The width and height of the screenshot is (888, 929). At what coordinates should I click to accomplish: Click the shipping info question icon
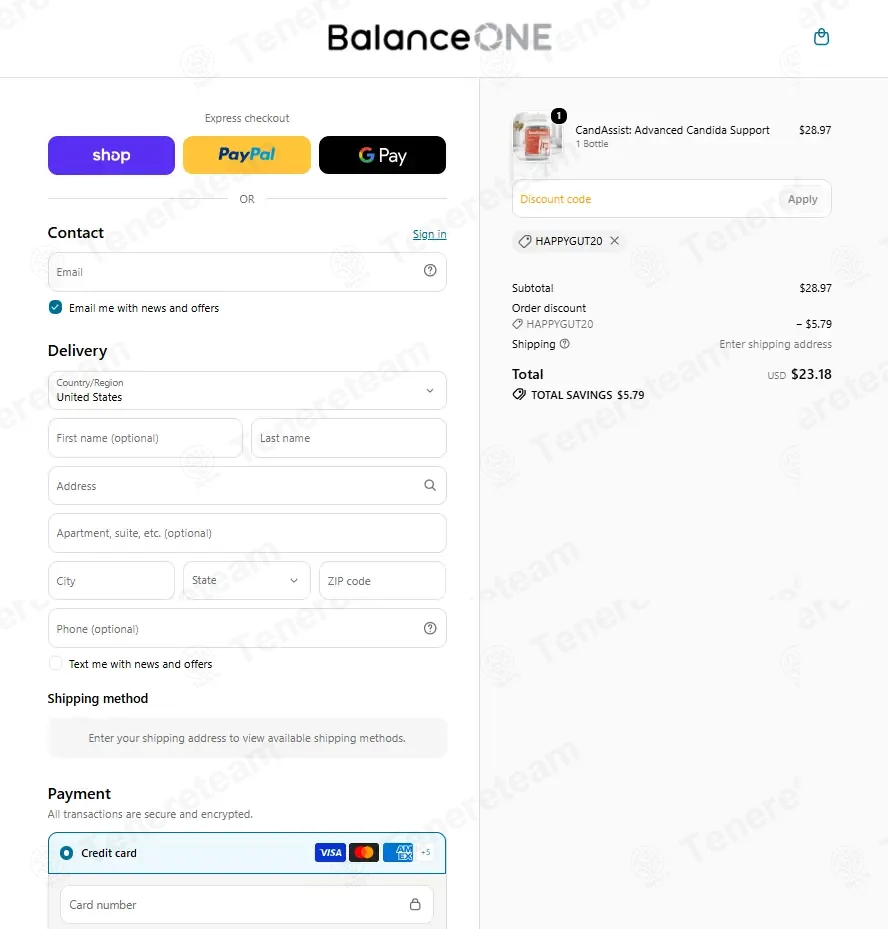click(x=565, y=344)
